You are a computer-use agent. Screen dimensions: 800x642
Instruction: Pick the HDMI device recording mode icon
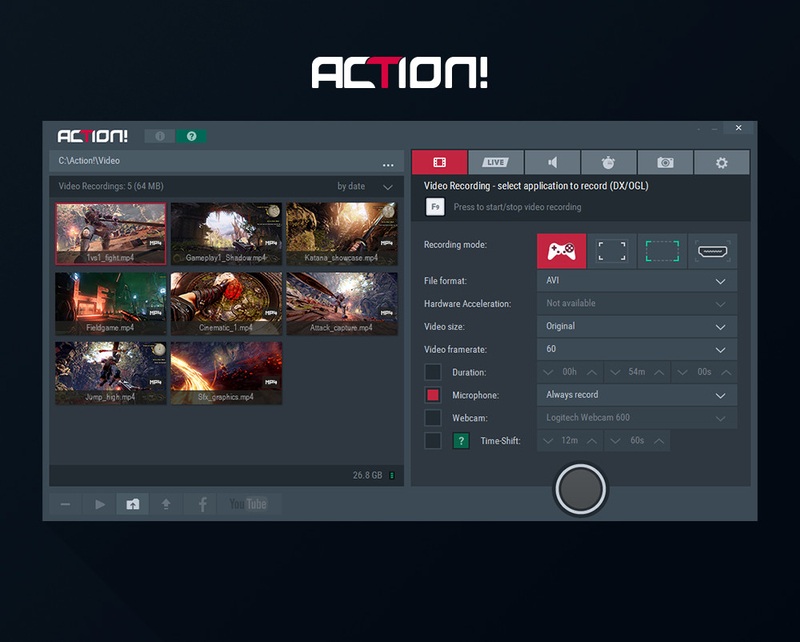[x=712, y=251]
